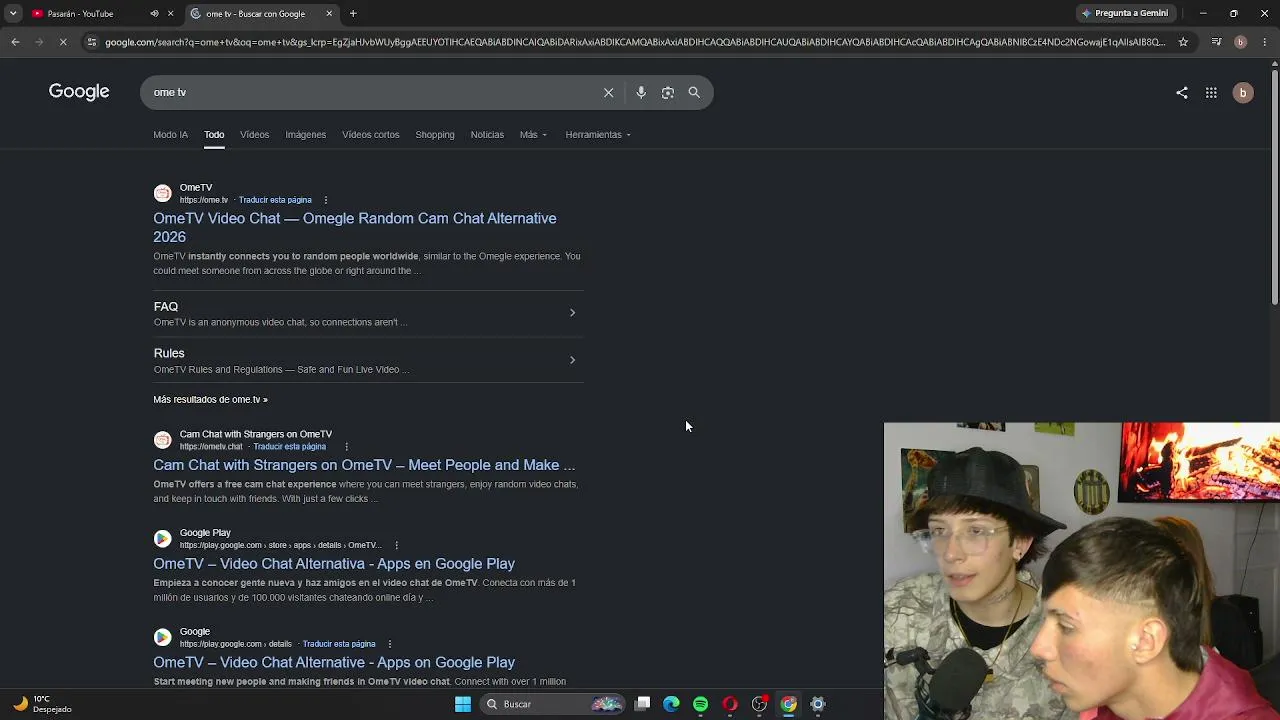Switch to the Vídeos cortos tab

(370, 135)
